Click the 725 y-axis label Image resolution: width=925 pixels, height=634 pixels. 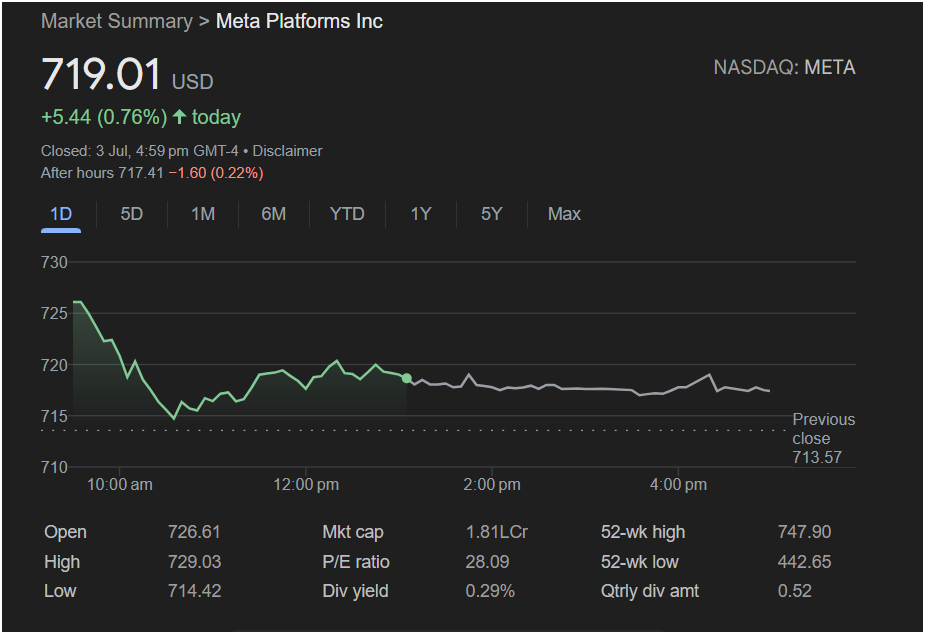(x=54, y=313)
